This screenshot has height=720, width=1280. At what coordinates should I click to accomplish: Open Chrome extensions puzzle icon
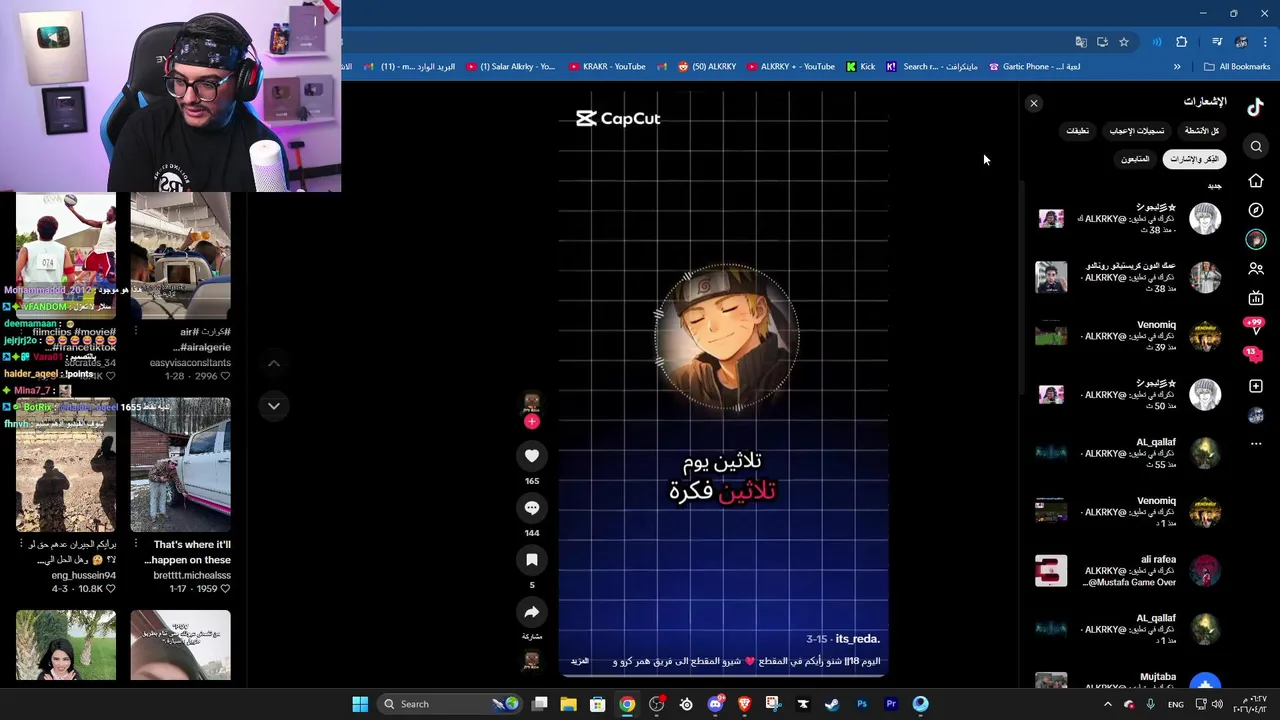(1182, 42)
